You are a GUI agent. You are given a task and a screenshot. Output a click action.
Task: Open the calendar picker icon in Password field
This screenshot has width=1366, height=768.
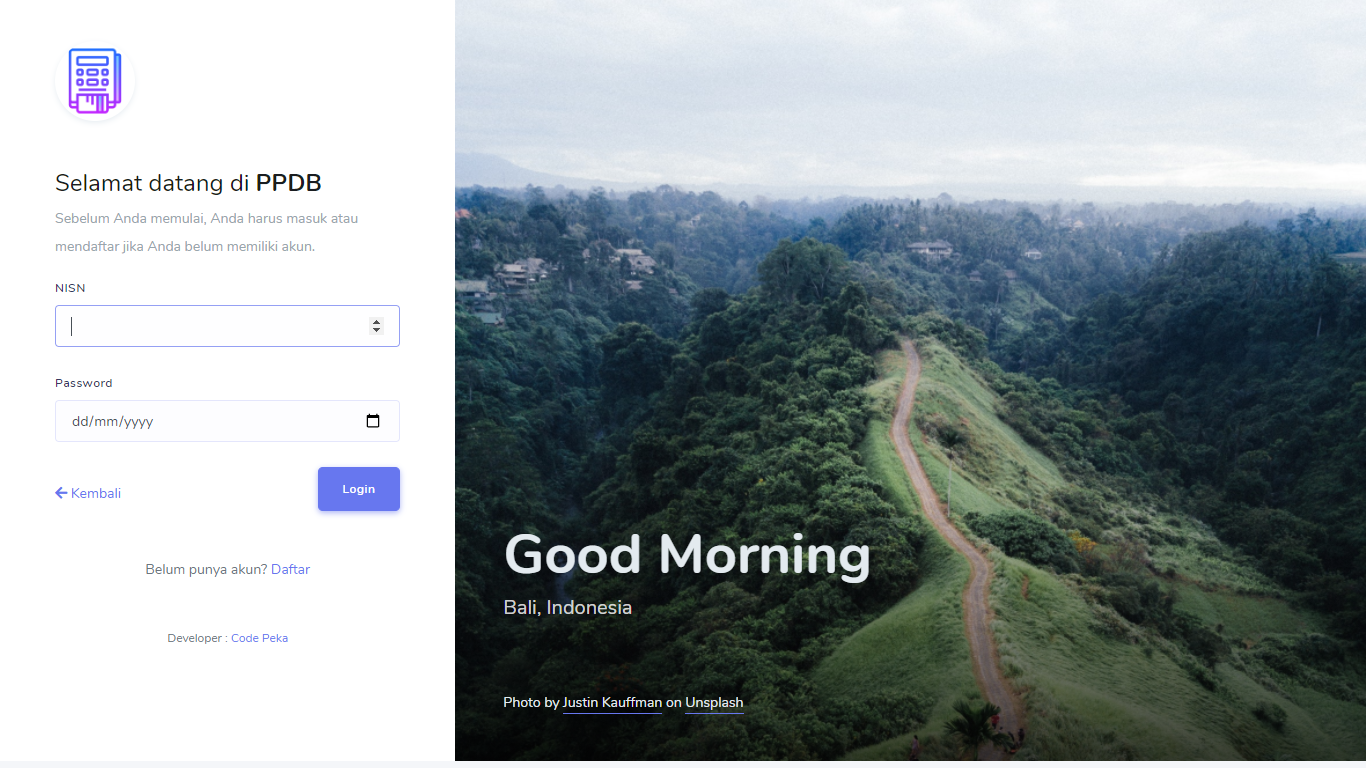pos(373,421)
